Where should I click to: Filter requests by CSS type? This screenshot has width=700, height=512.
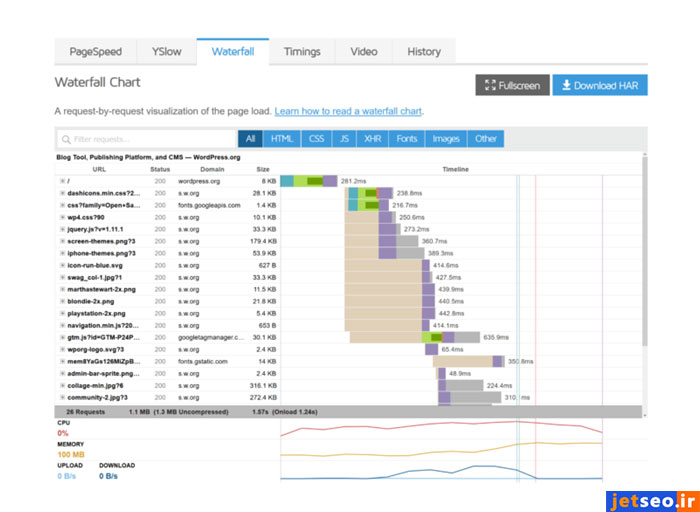click(316, 139)
